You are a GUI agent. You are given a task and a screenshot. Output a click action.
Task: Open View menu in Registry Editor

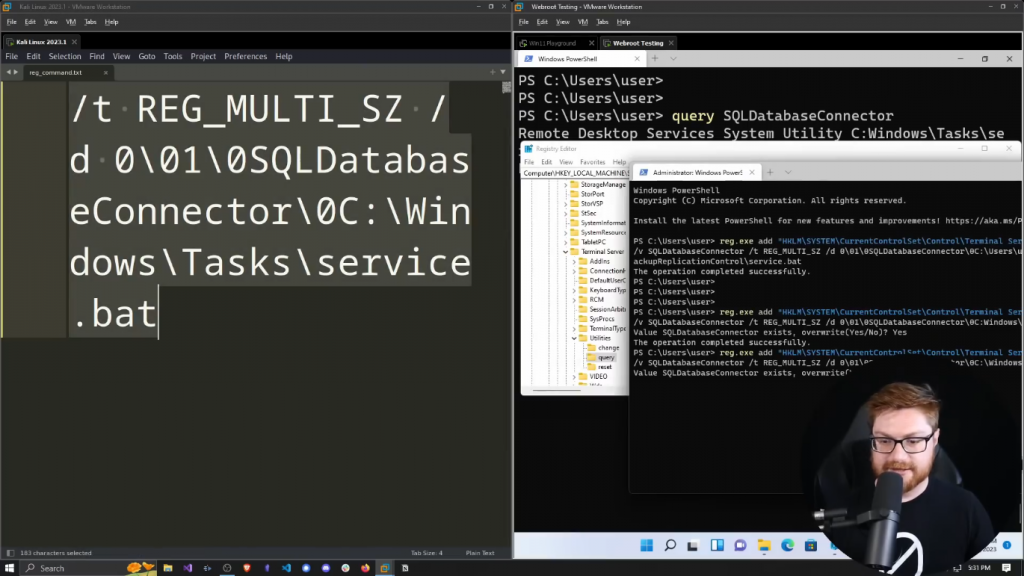point(566,162)
